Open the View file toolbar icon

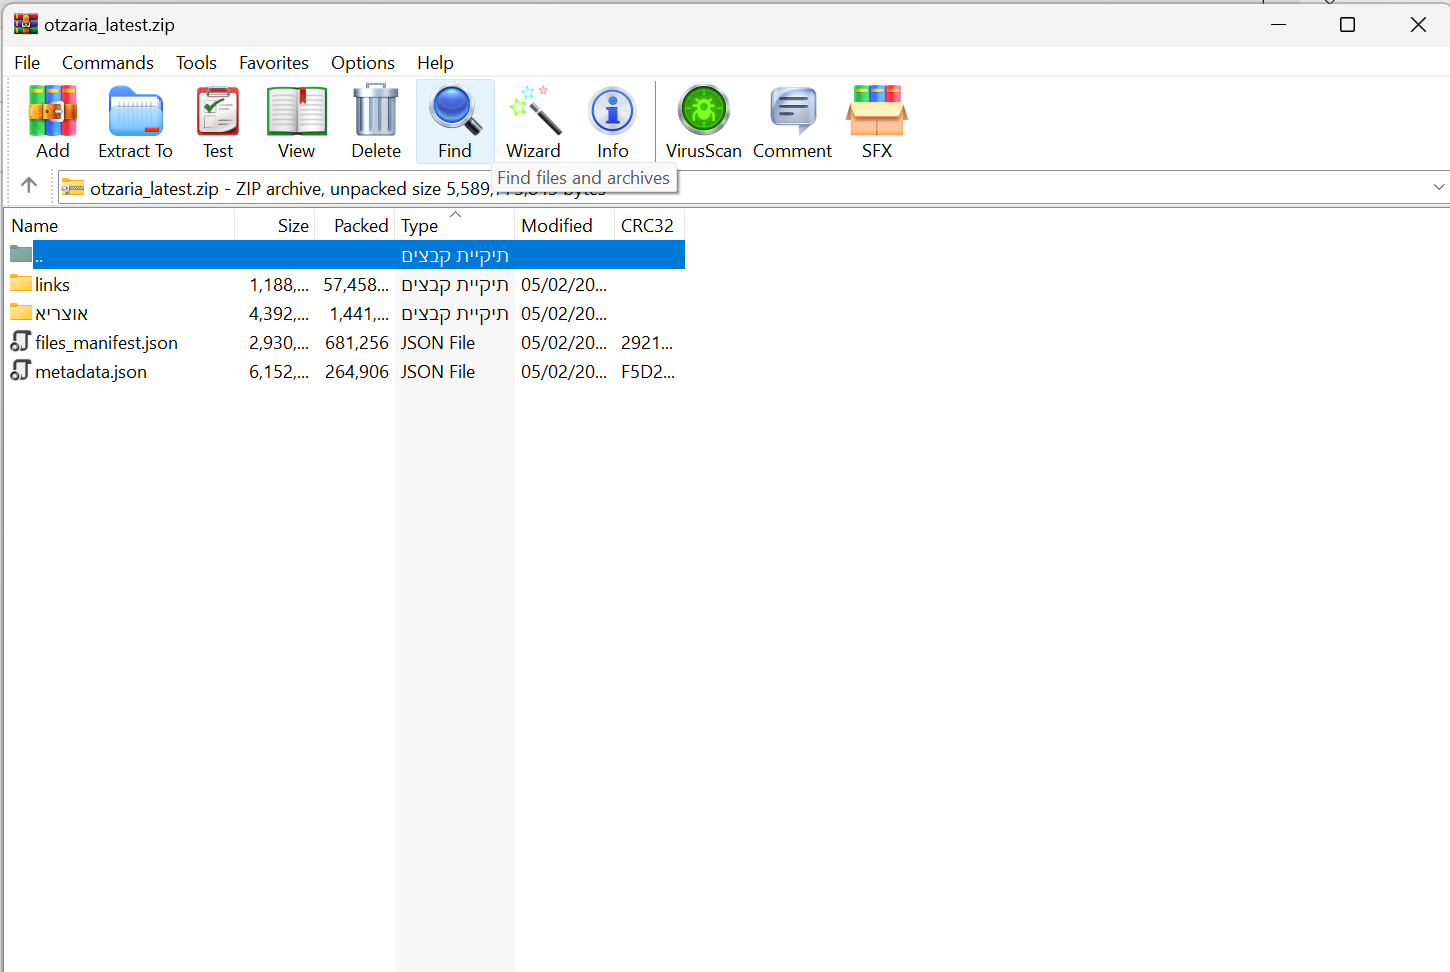296,122
